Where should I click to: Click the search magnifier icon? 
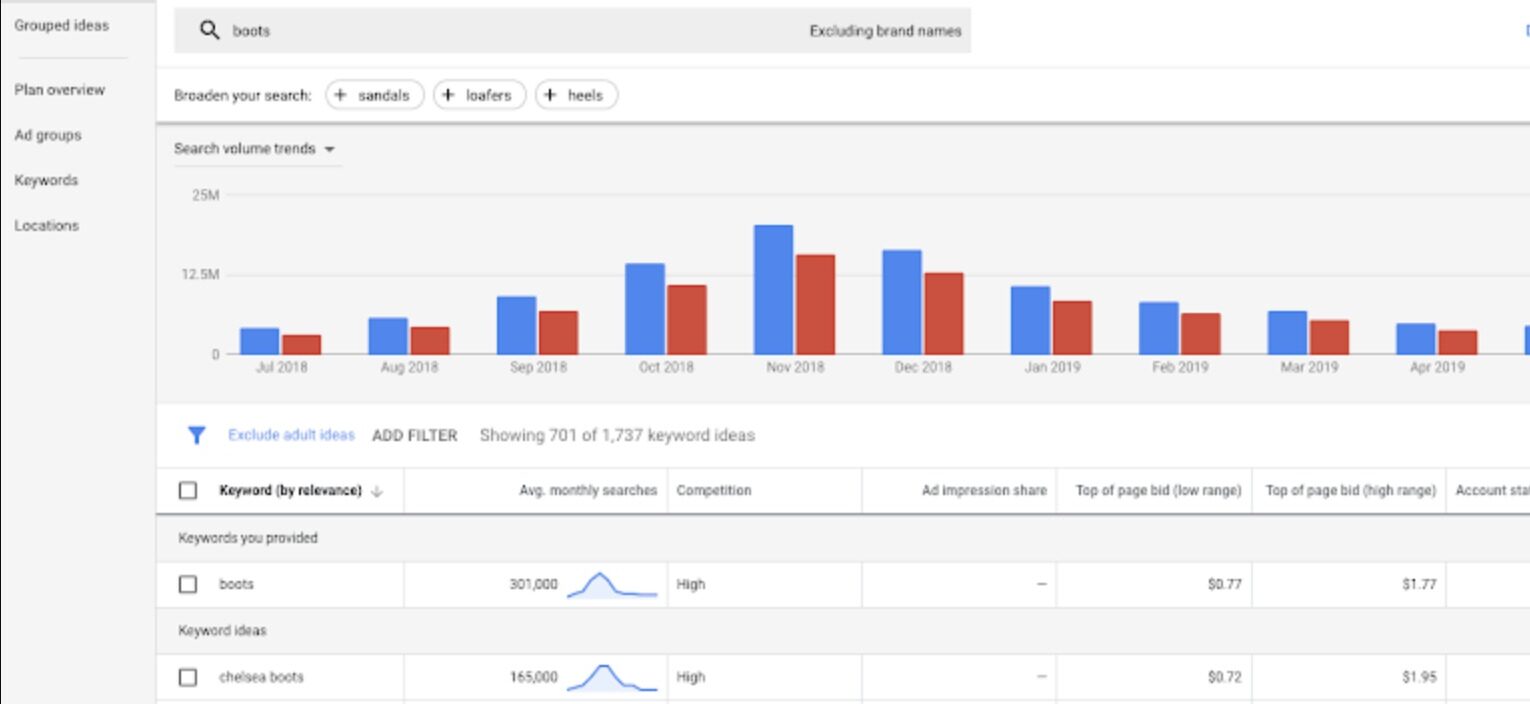pos(209,31)
